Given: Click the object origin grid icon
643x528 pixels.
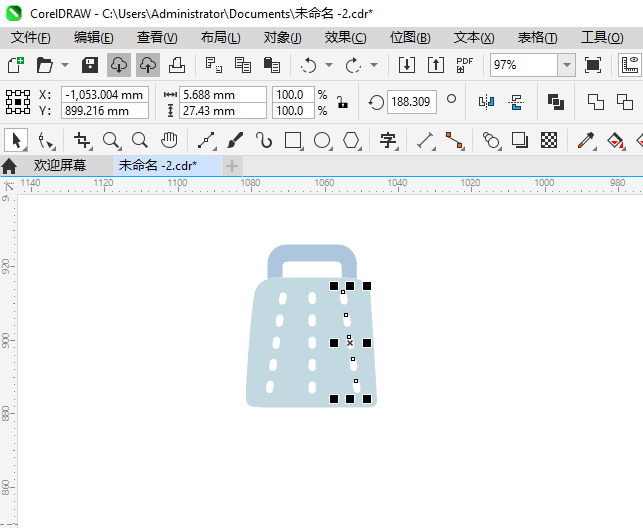Looking at the screenshot, I should [18, 102].
